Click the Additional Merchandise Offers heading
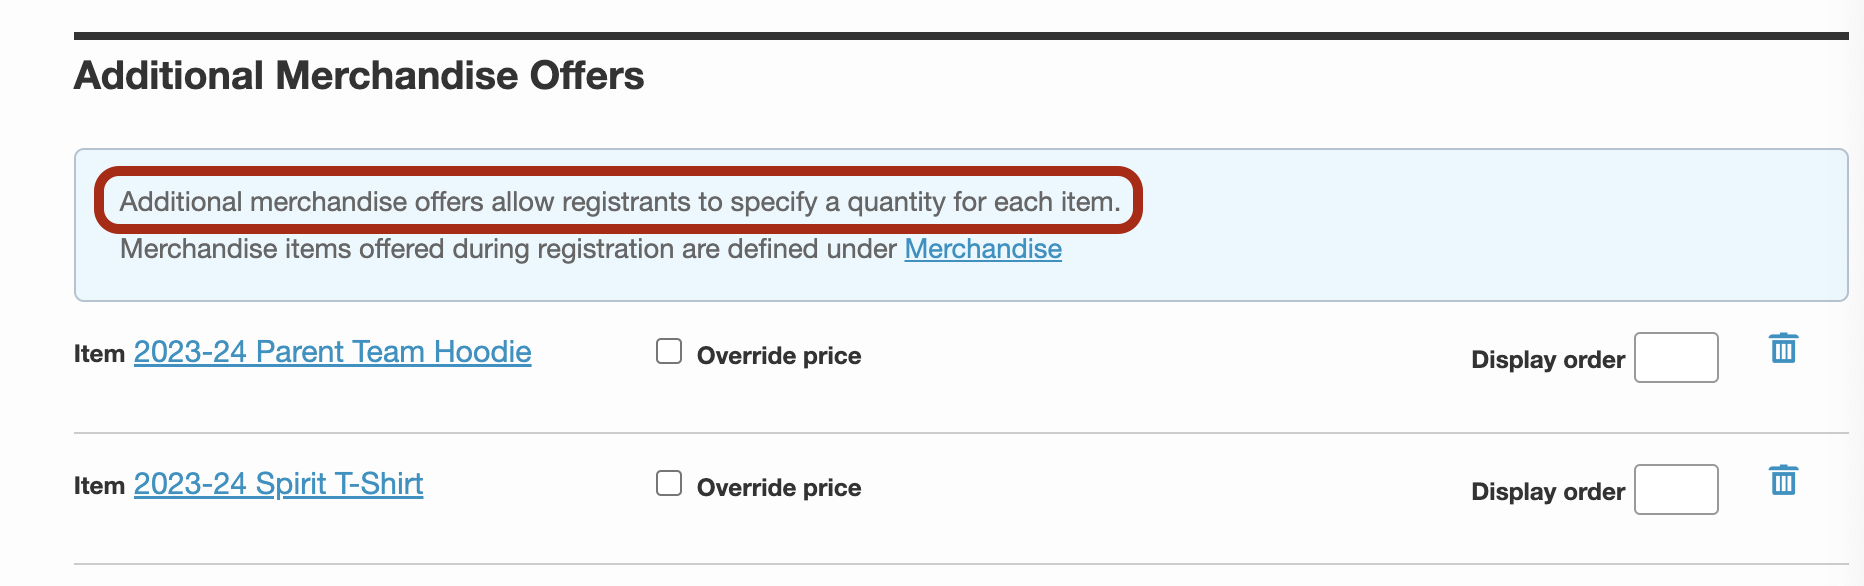Viewport: 1864px width, 586px height. pos(359,76)
